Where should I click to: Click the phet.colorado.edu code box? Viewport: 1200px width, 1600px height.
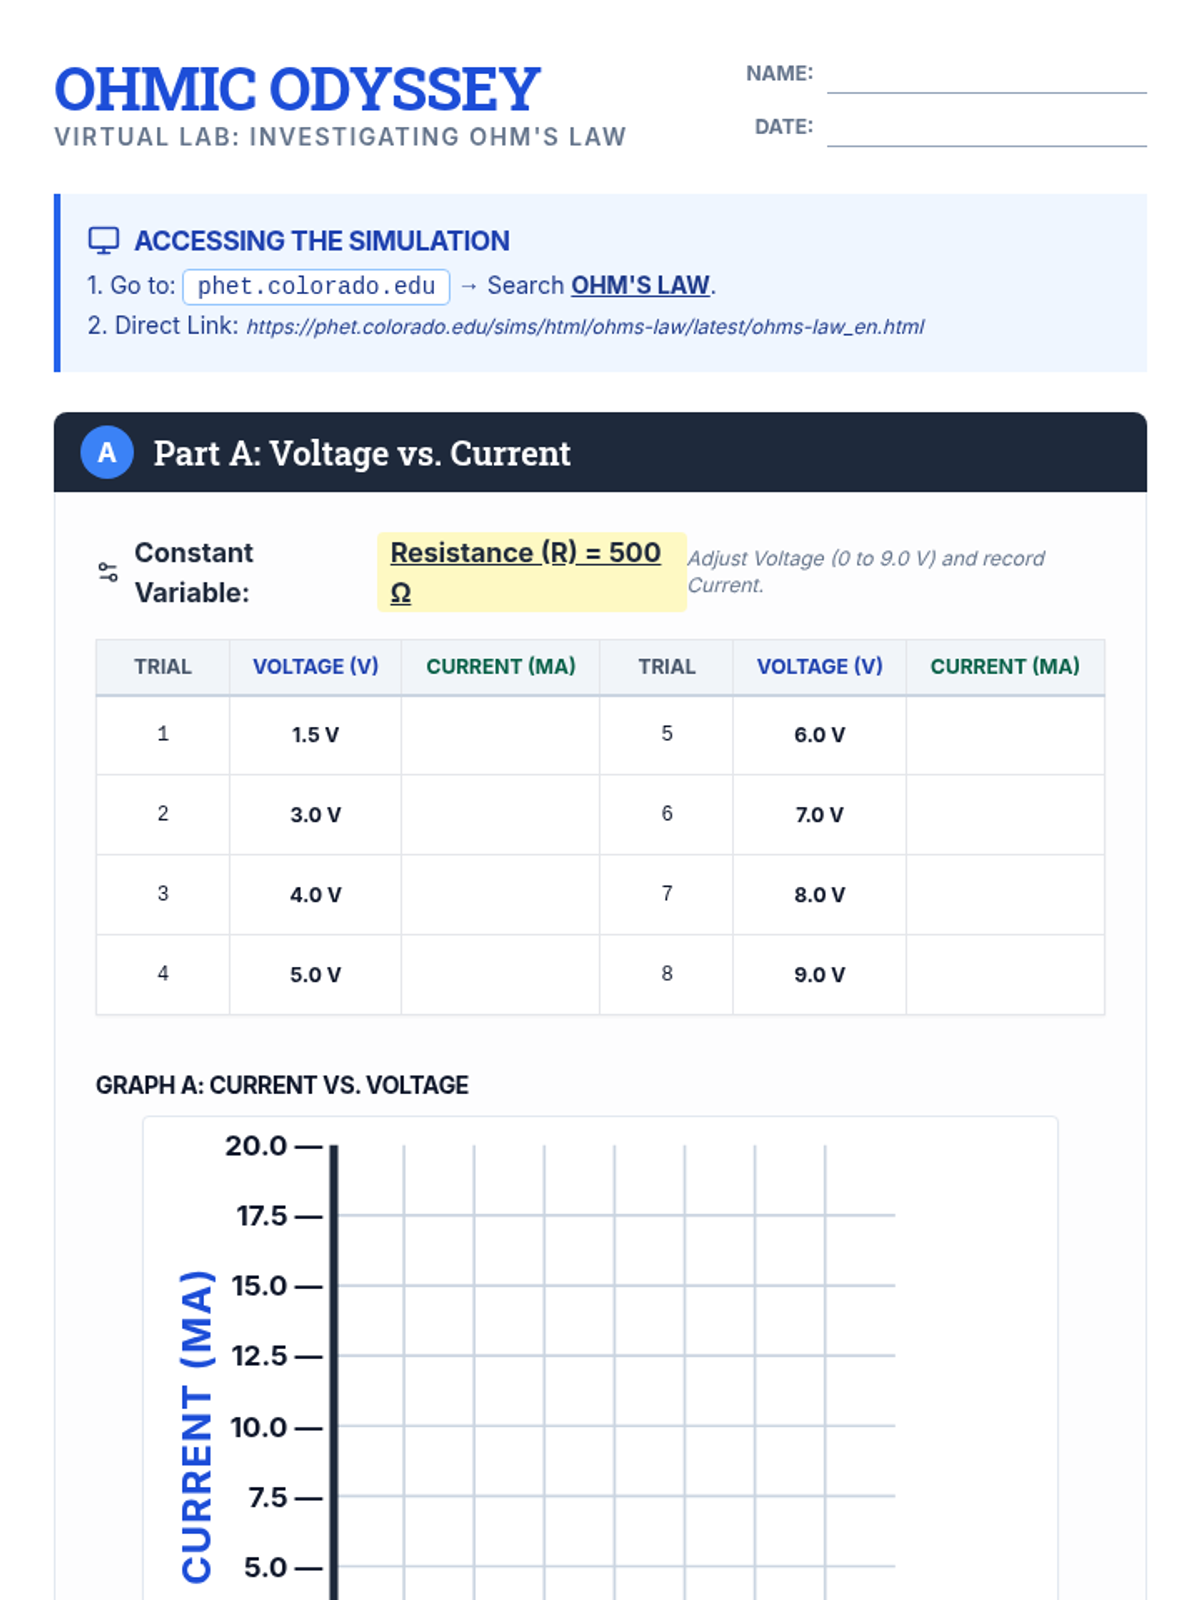[x=316, y=286]
